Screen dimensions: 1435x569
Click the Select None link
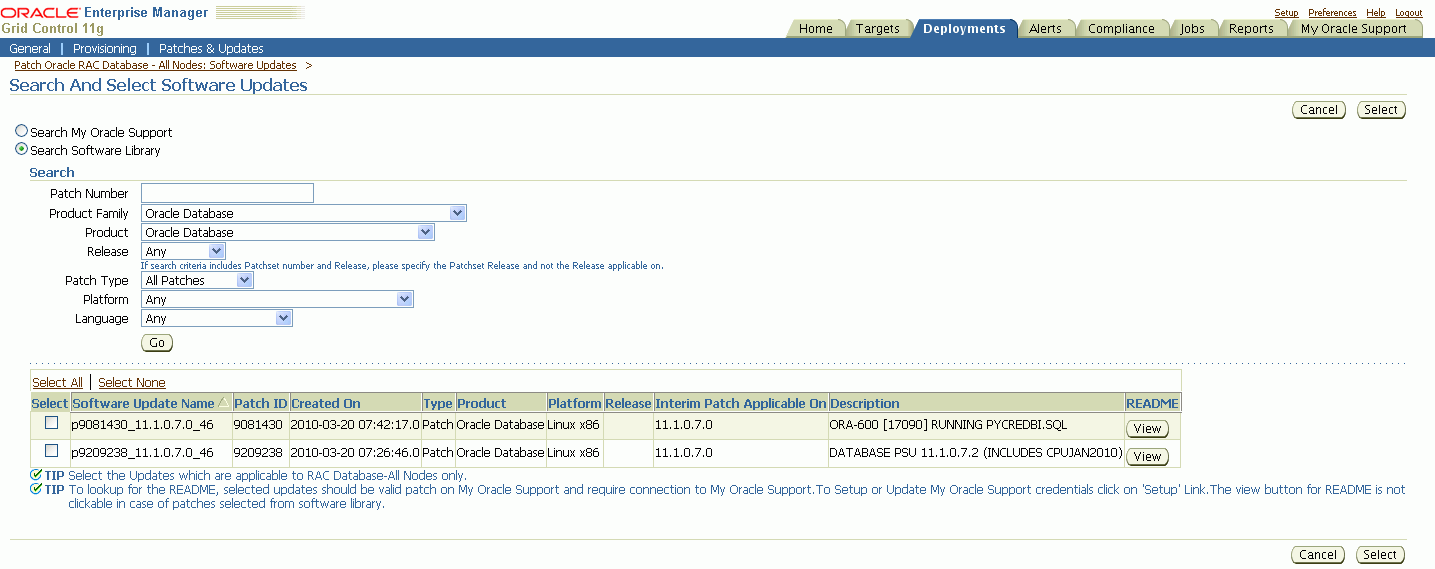(x=131, y=382)
